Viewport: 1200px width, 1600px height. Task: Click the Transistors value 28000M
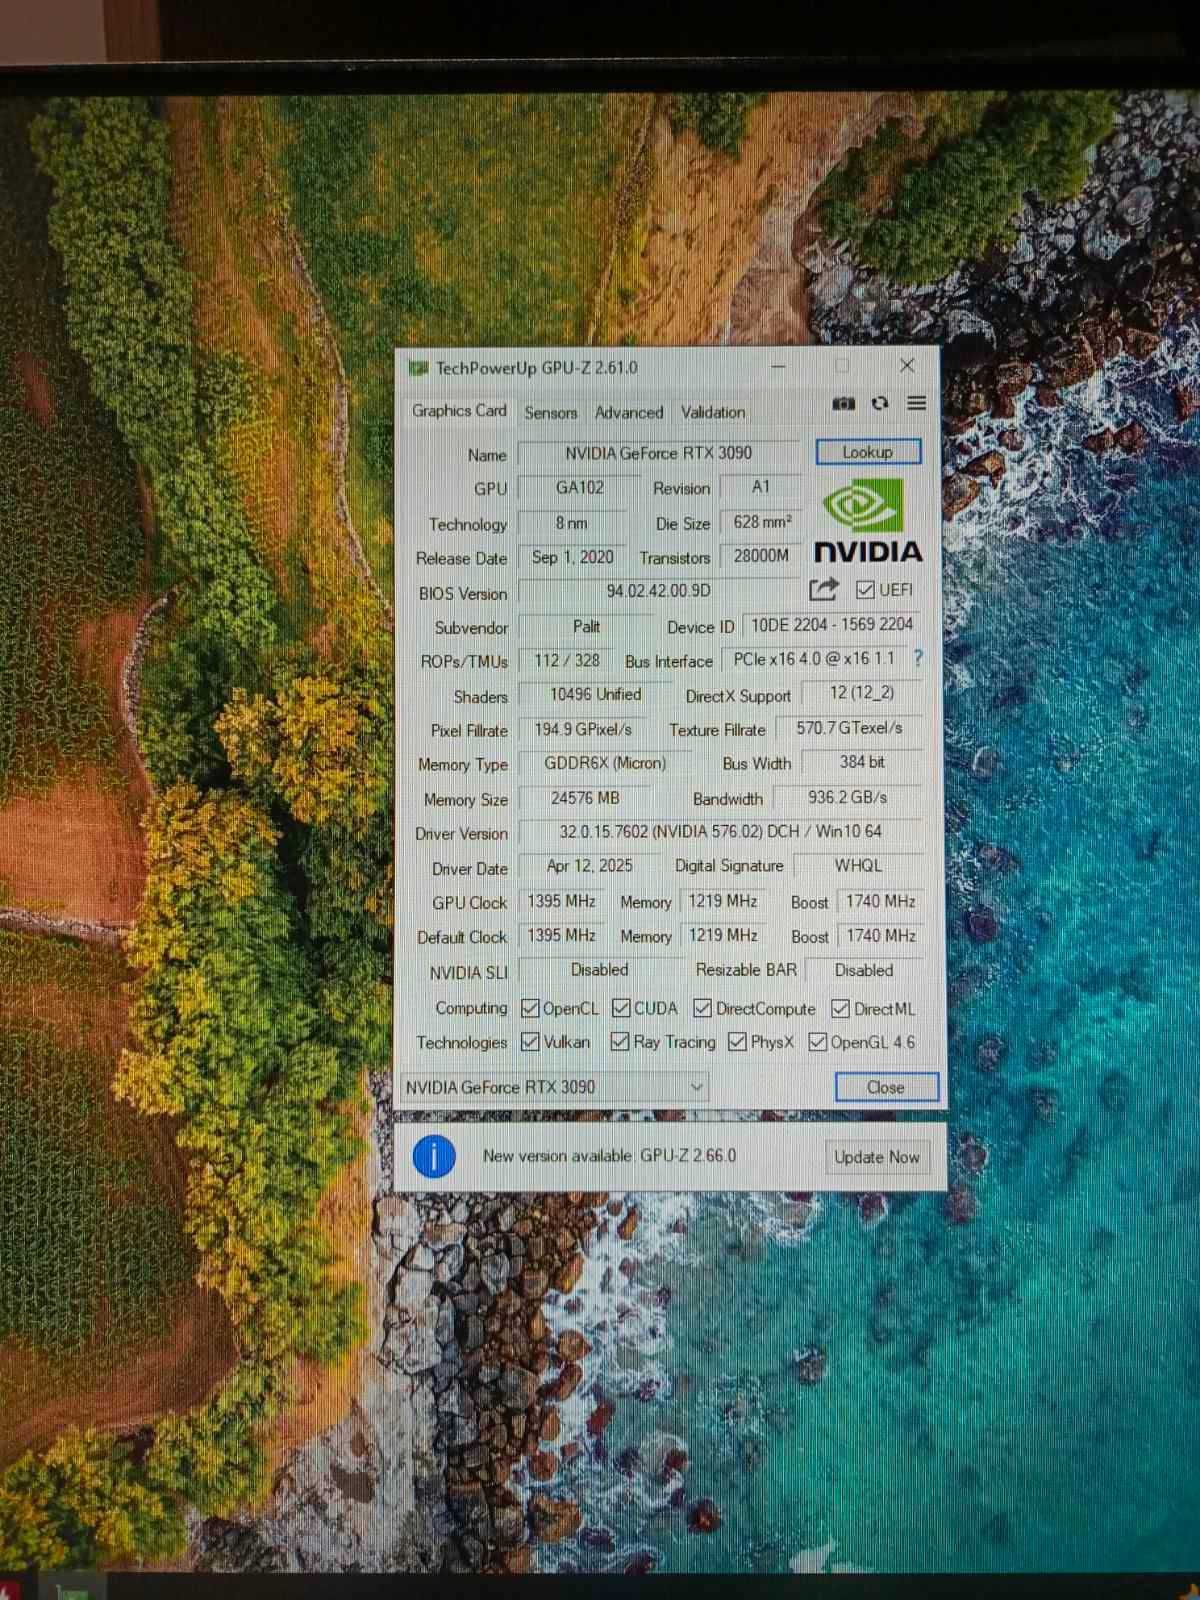coord(761,556)
